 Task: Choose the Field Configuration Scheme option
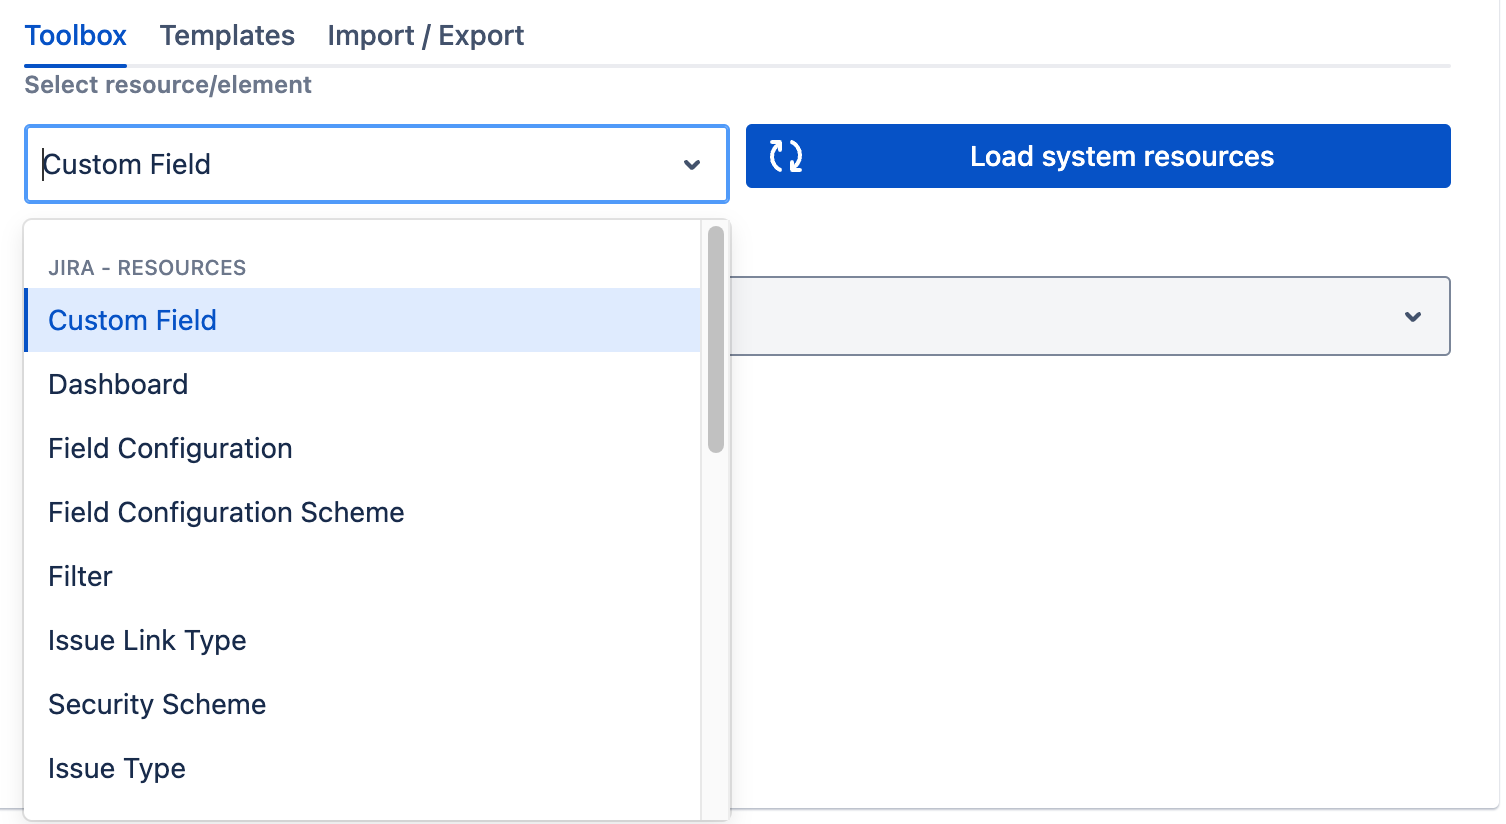pyautogui.click(x=226, y=512)
